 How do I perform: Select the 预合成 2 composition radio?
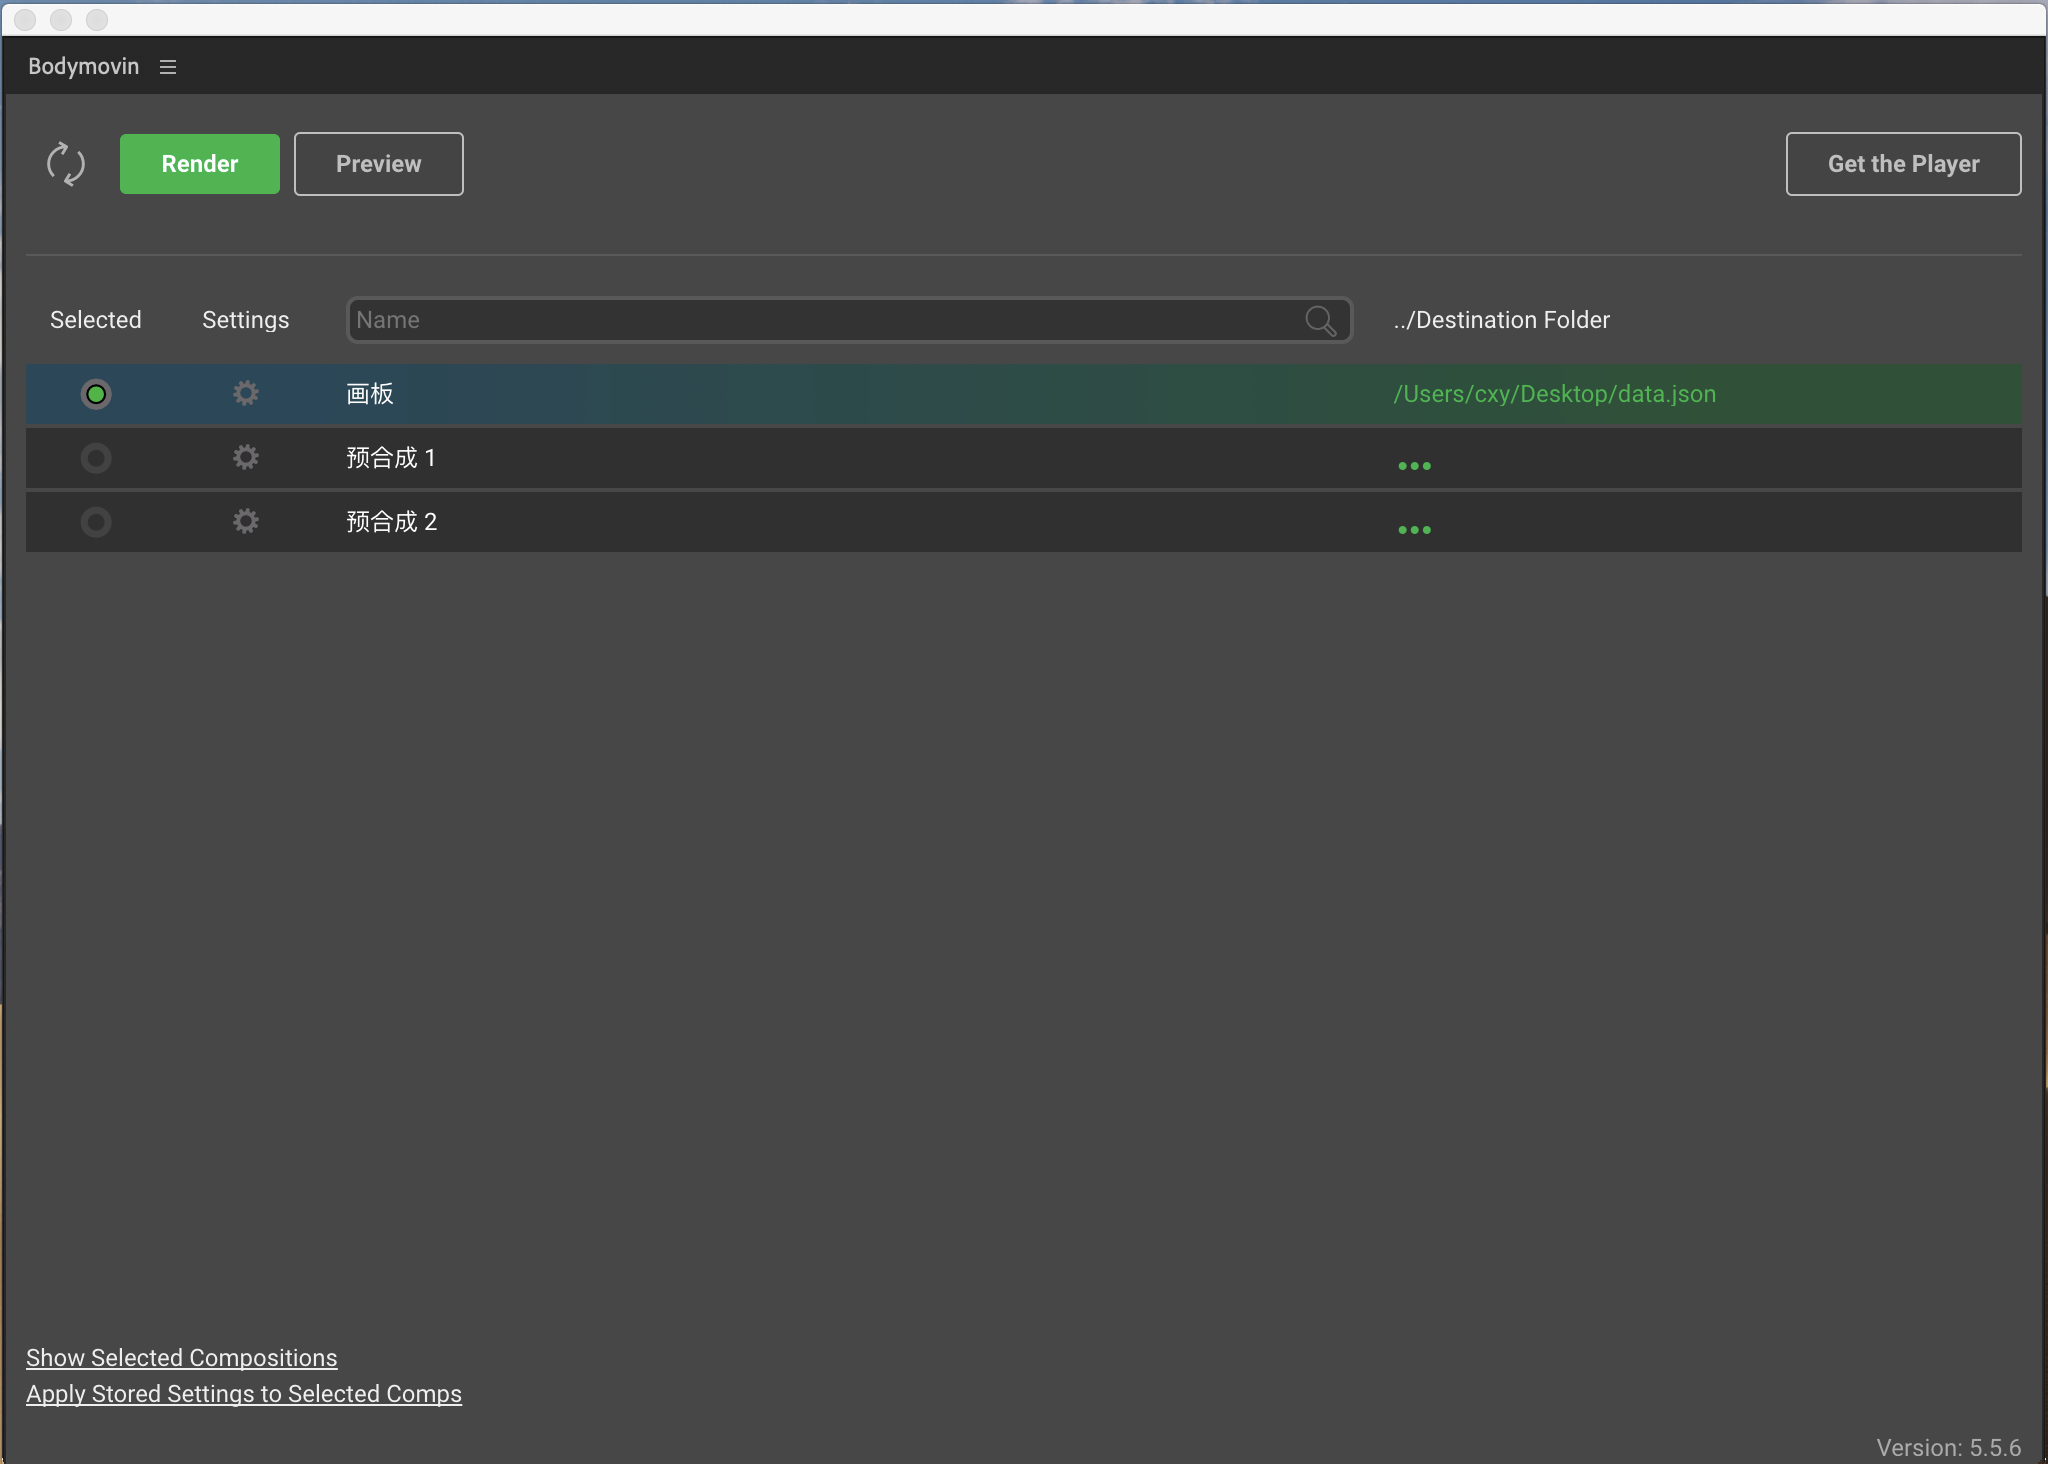click(x=96, y=522)
